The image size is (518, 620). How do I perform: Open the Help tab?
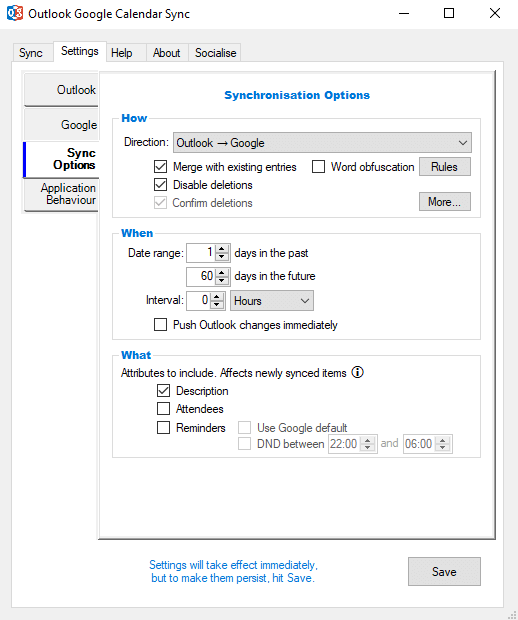pos(121,53)
